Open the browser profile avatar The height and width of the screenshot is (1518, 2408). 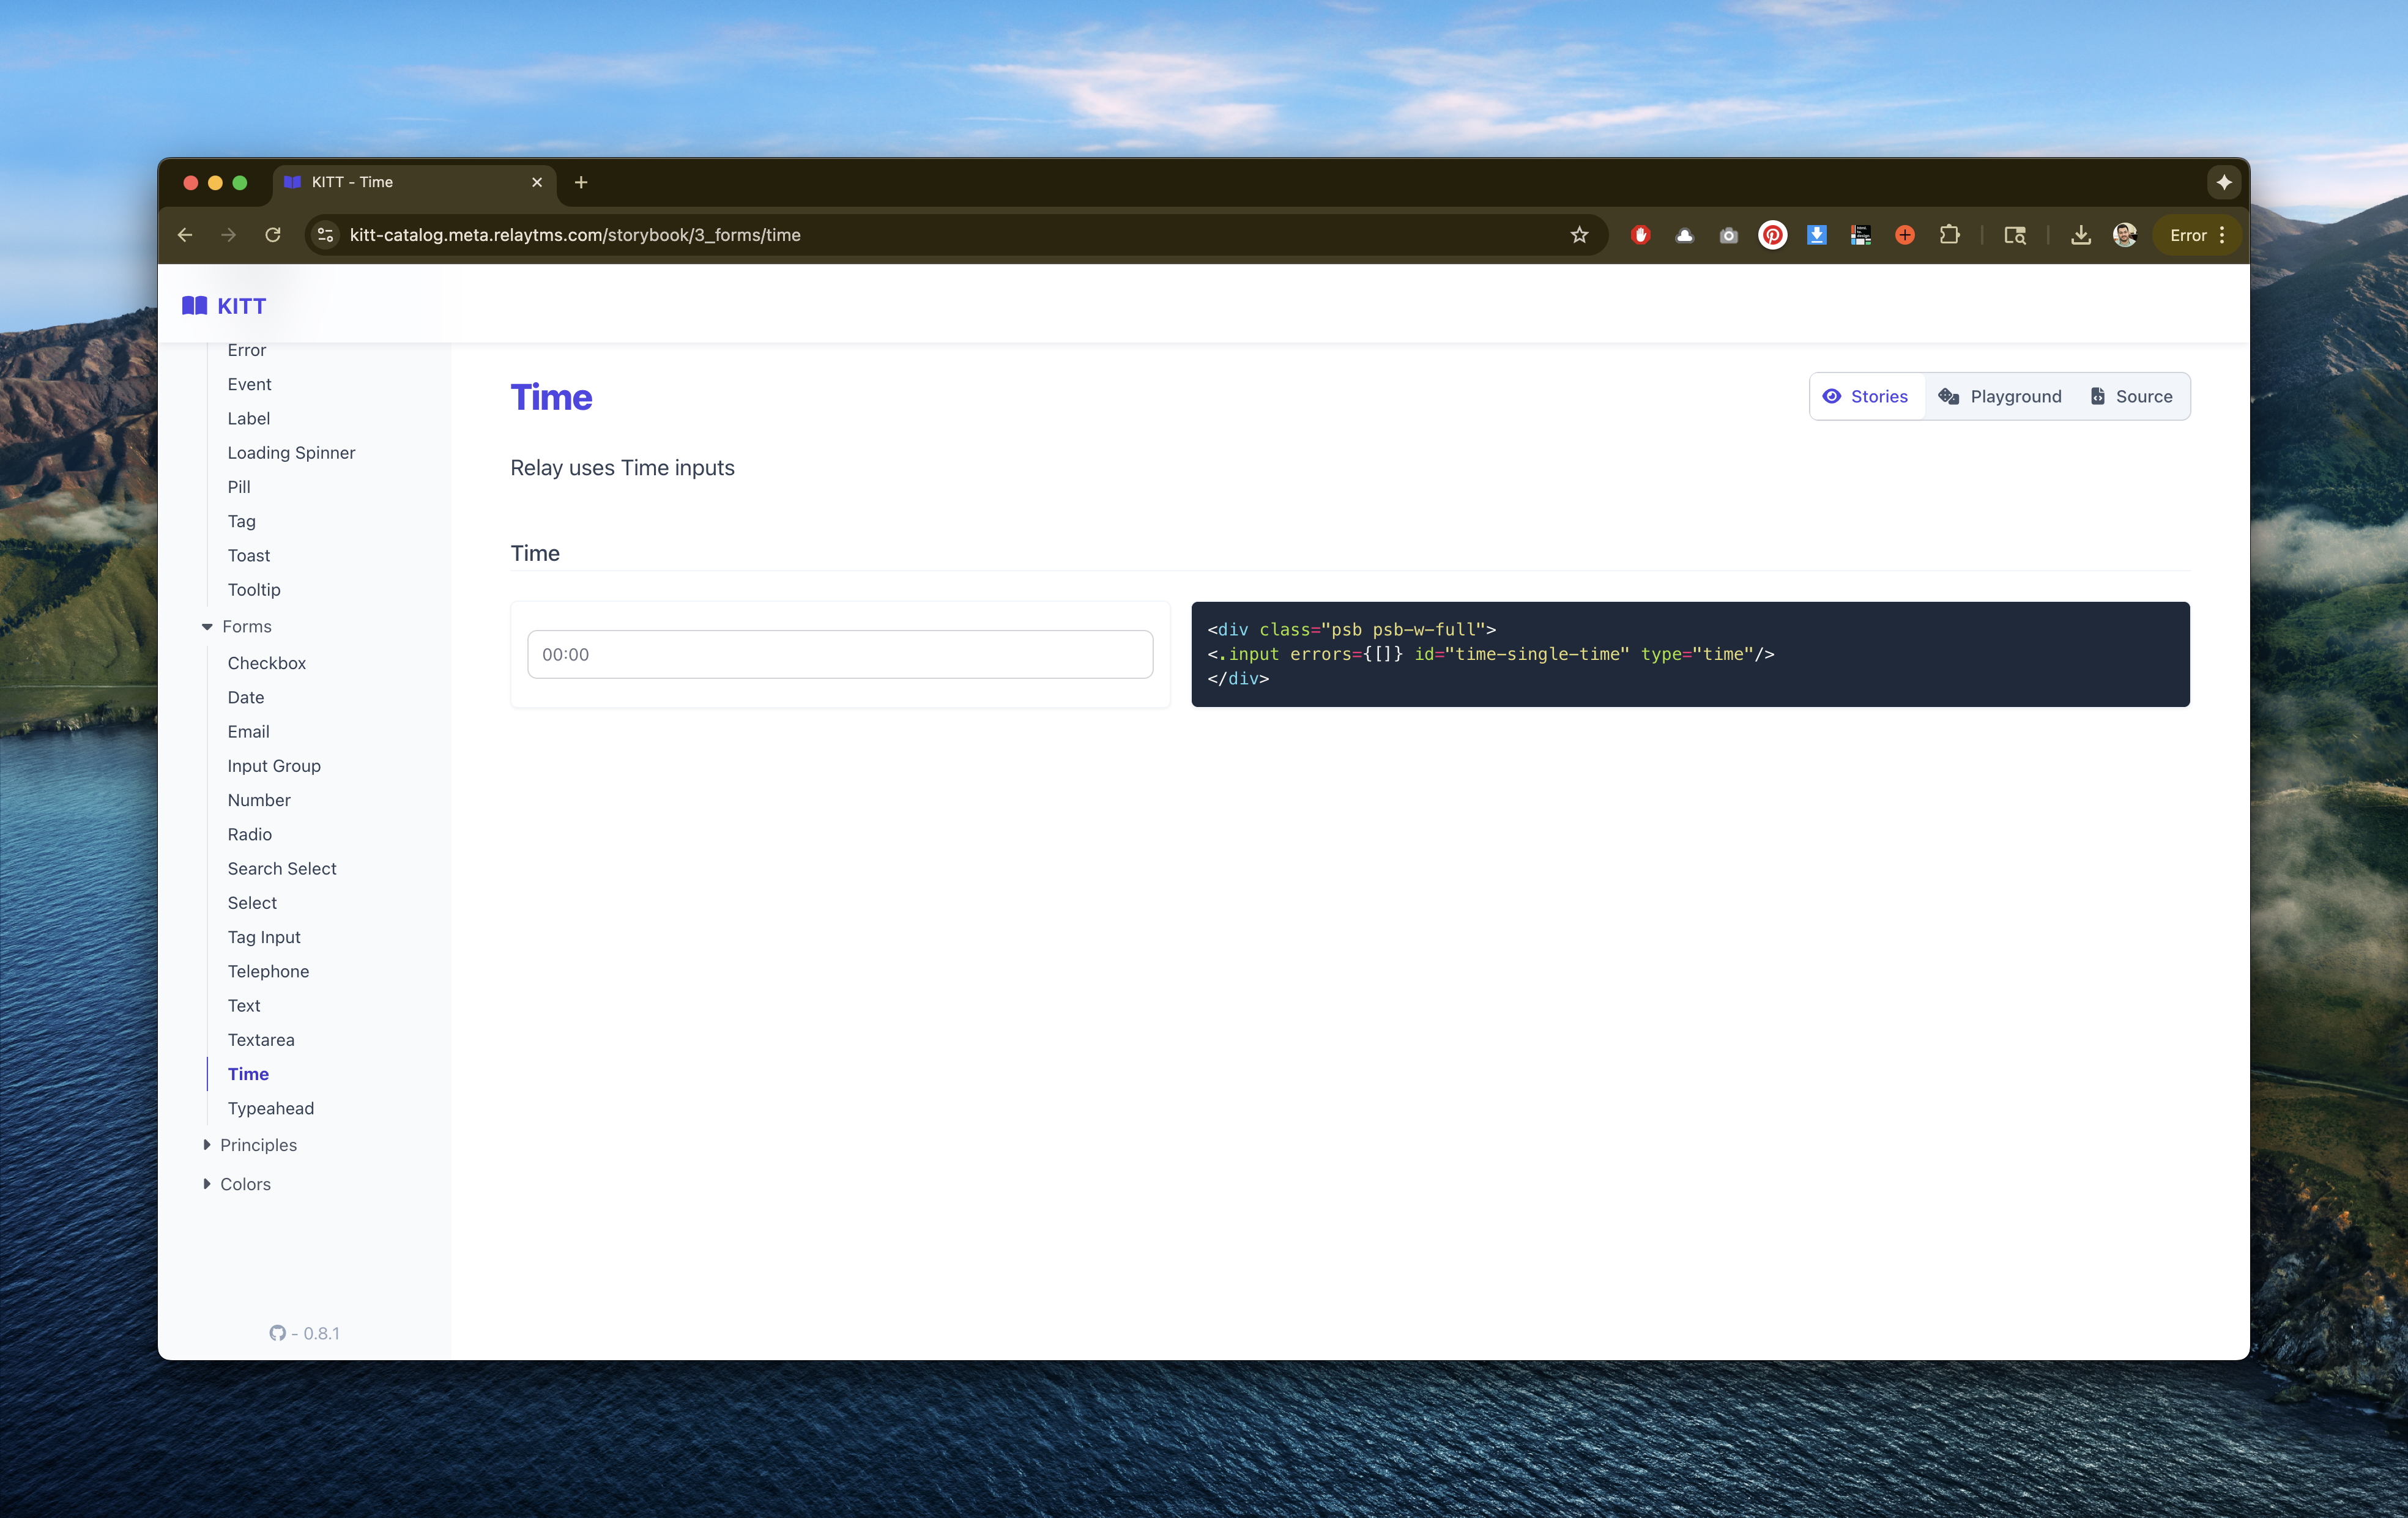pos(2124,235)
